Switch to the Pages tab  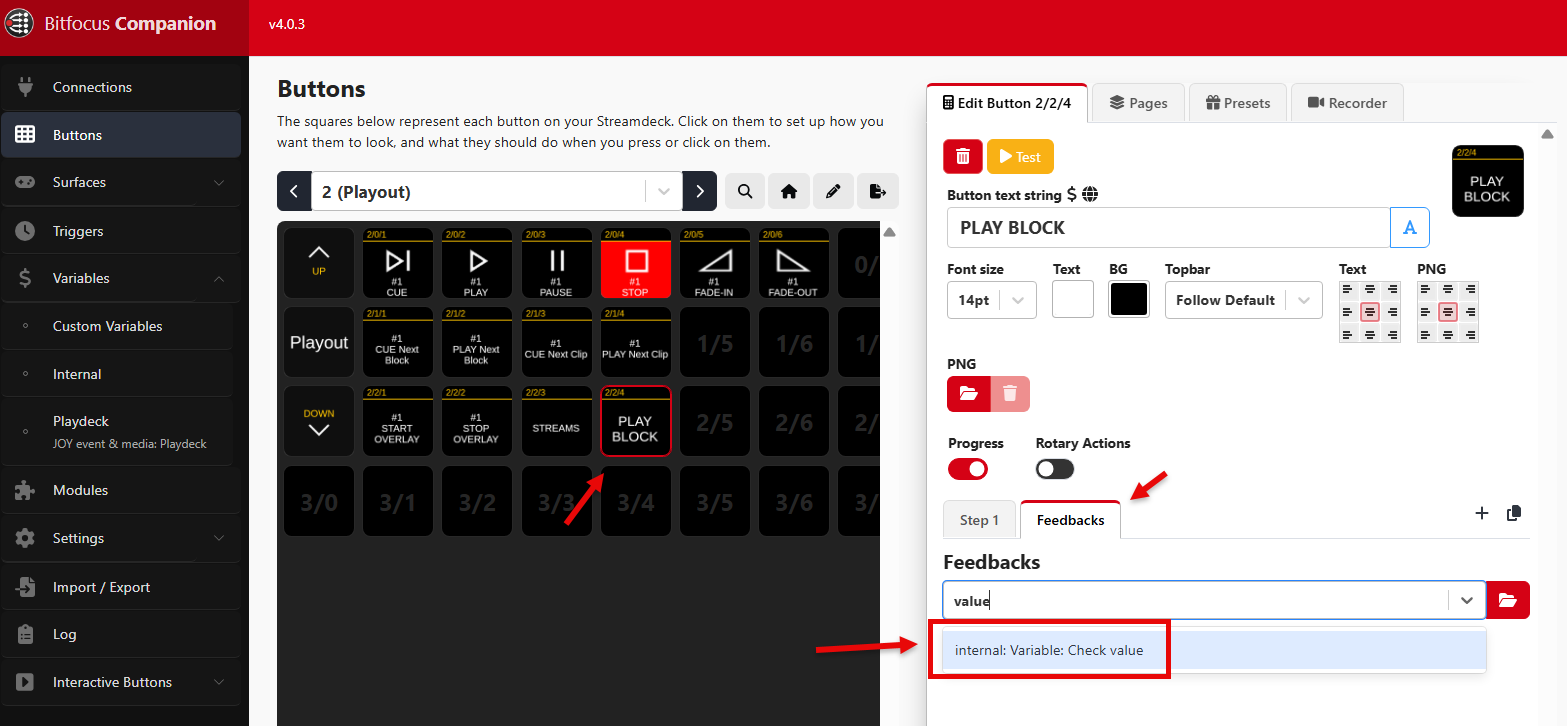1138,103
